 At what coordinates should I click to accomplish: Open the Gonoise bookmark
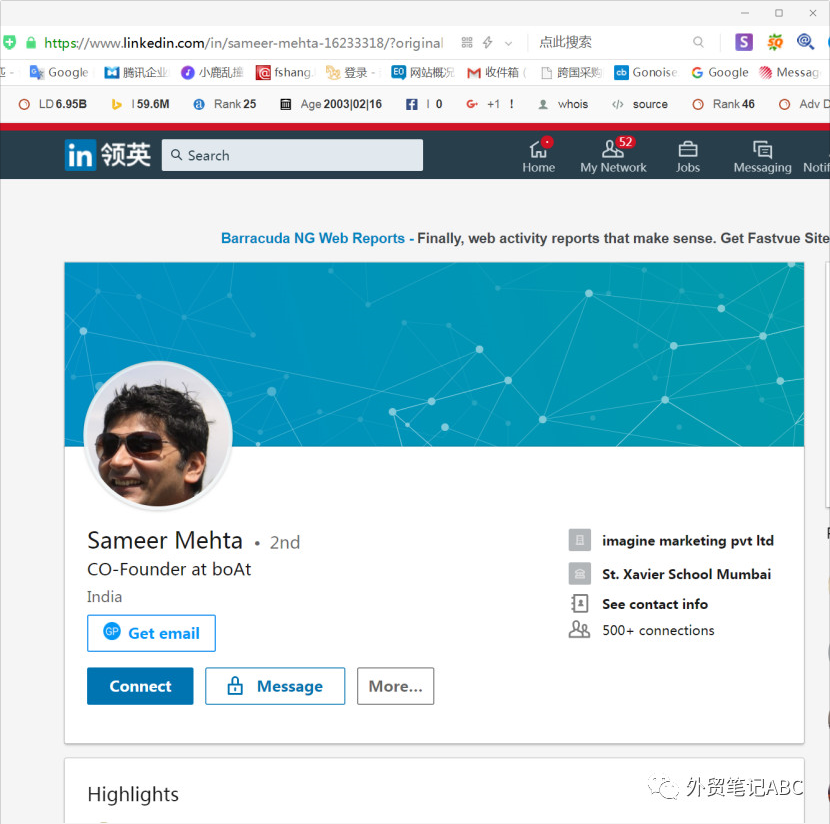coord(646,73)
